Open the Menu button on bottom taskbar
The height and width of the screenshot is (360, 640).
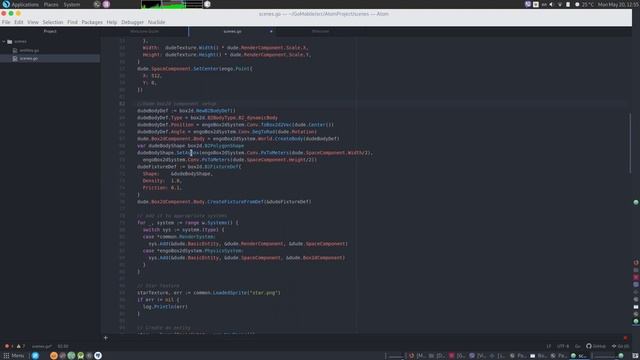14,356
